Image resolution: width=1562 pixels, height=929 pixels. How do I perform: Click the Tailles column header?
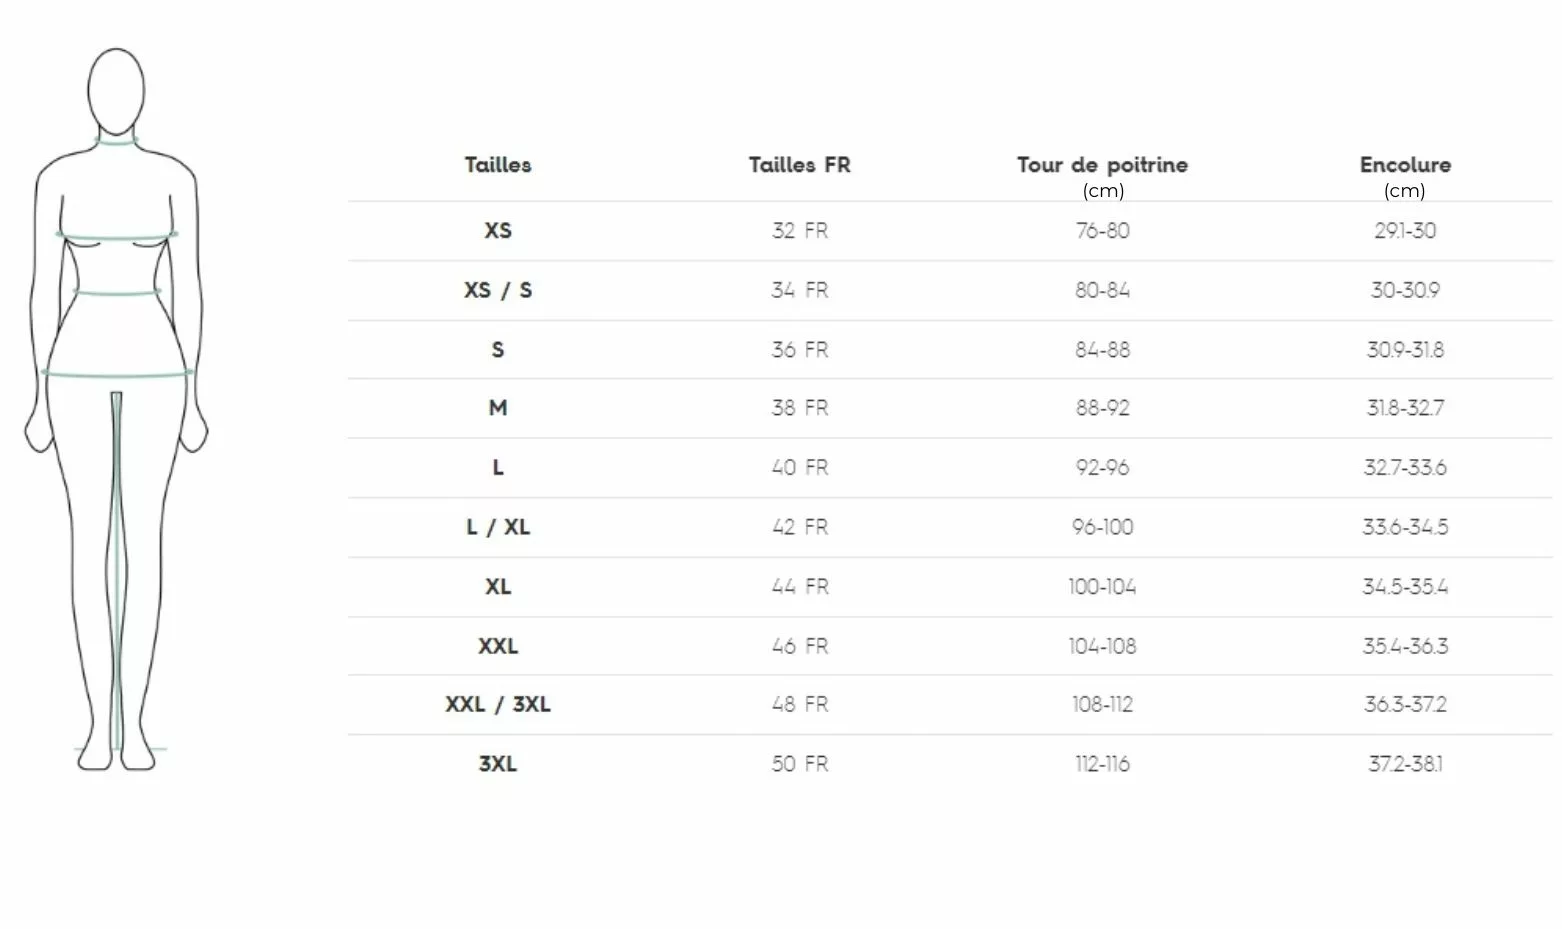pos(498,165)
